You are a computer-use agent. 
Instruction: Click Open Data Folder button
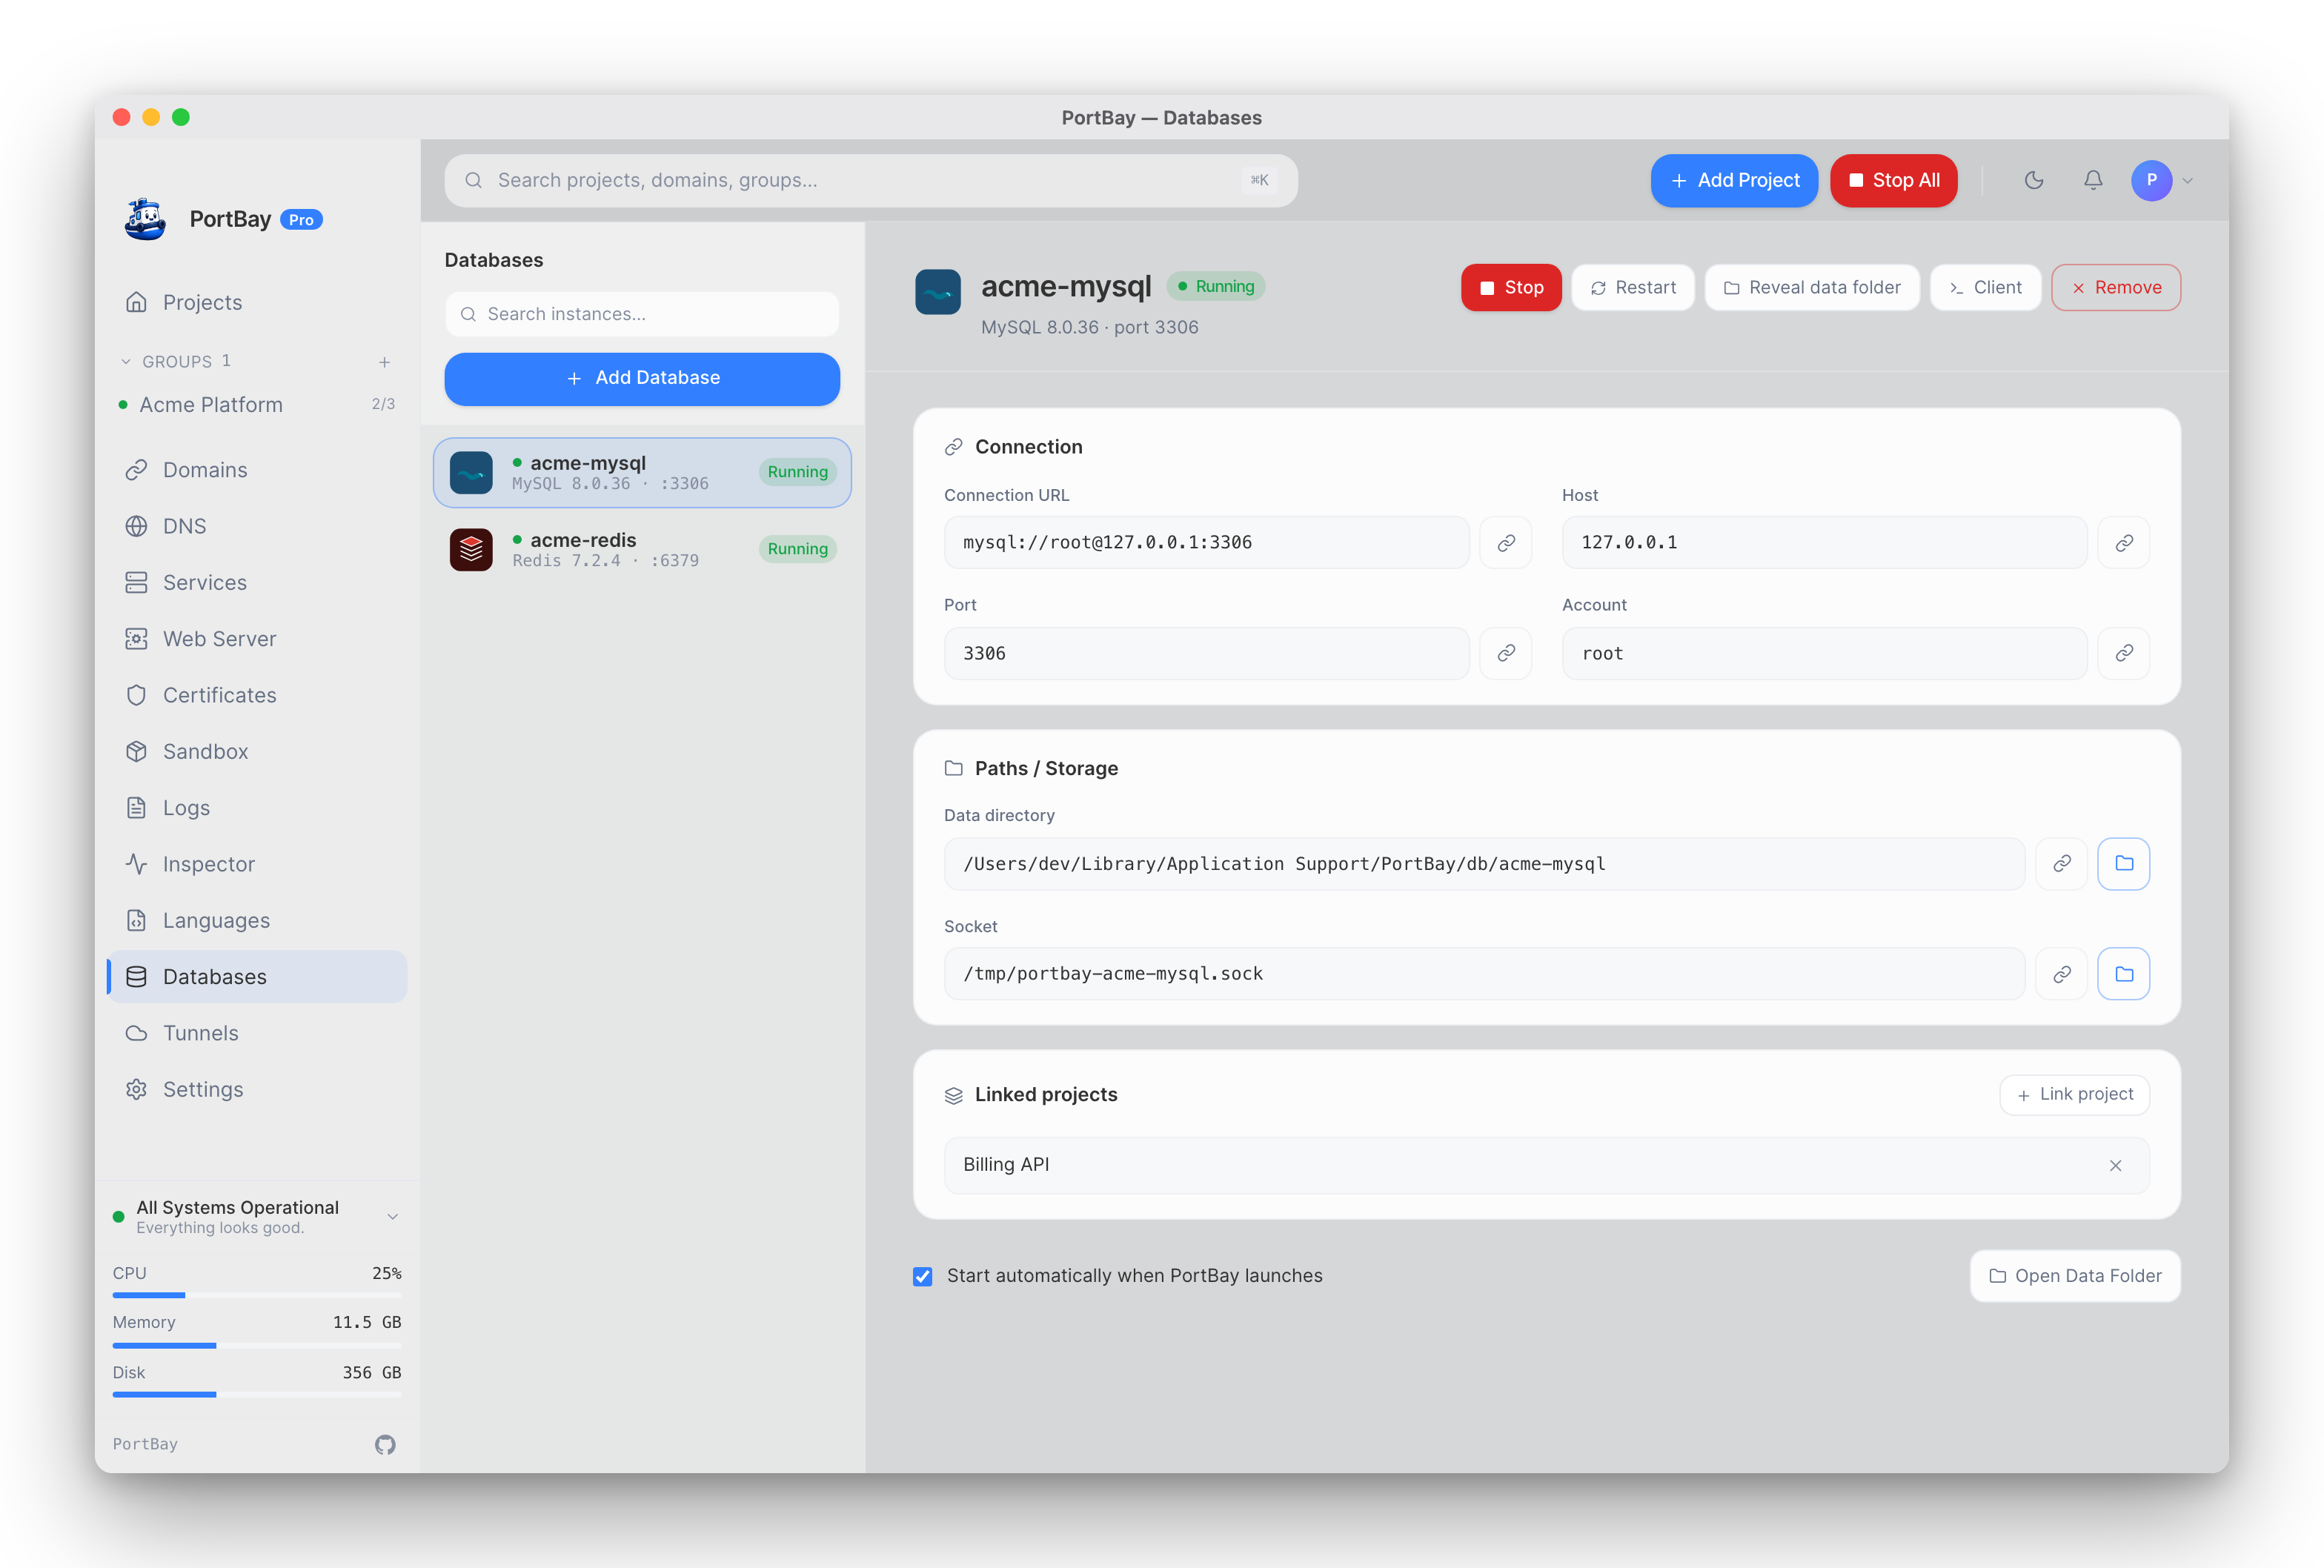[2075, 1276]
